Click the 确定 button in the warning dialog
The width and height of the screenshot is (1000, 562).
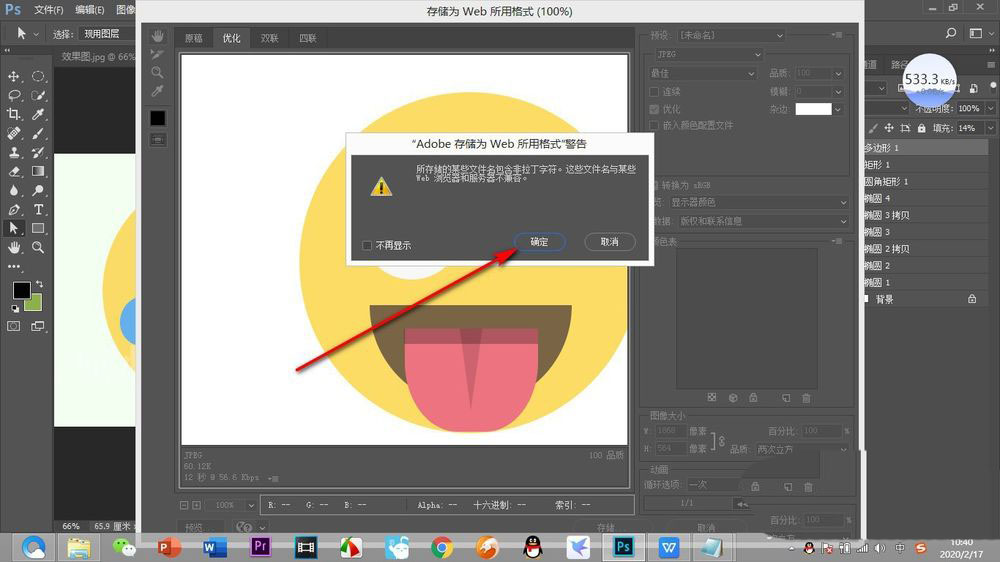[540, 242]
